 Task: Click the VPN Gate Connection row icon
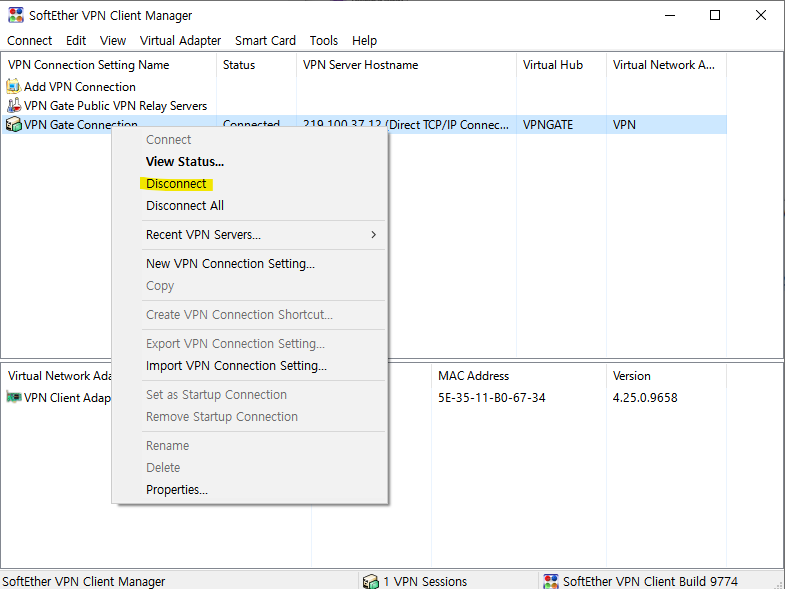tap(14, 124)
